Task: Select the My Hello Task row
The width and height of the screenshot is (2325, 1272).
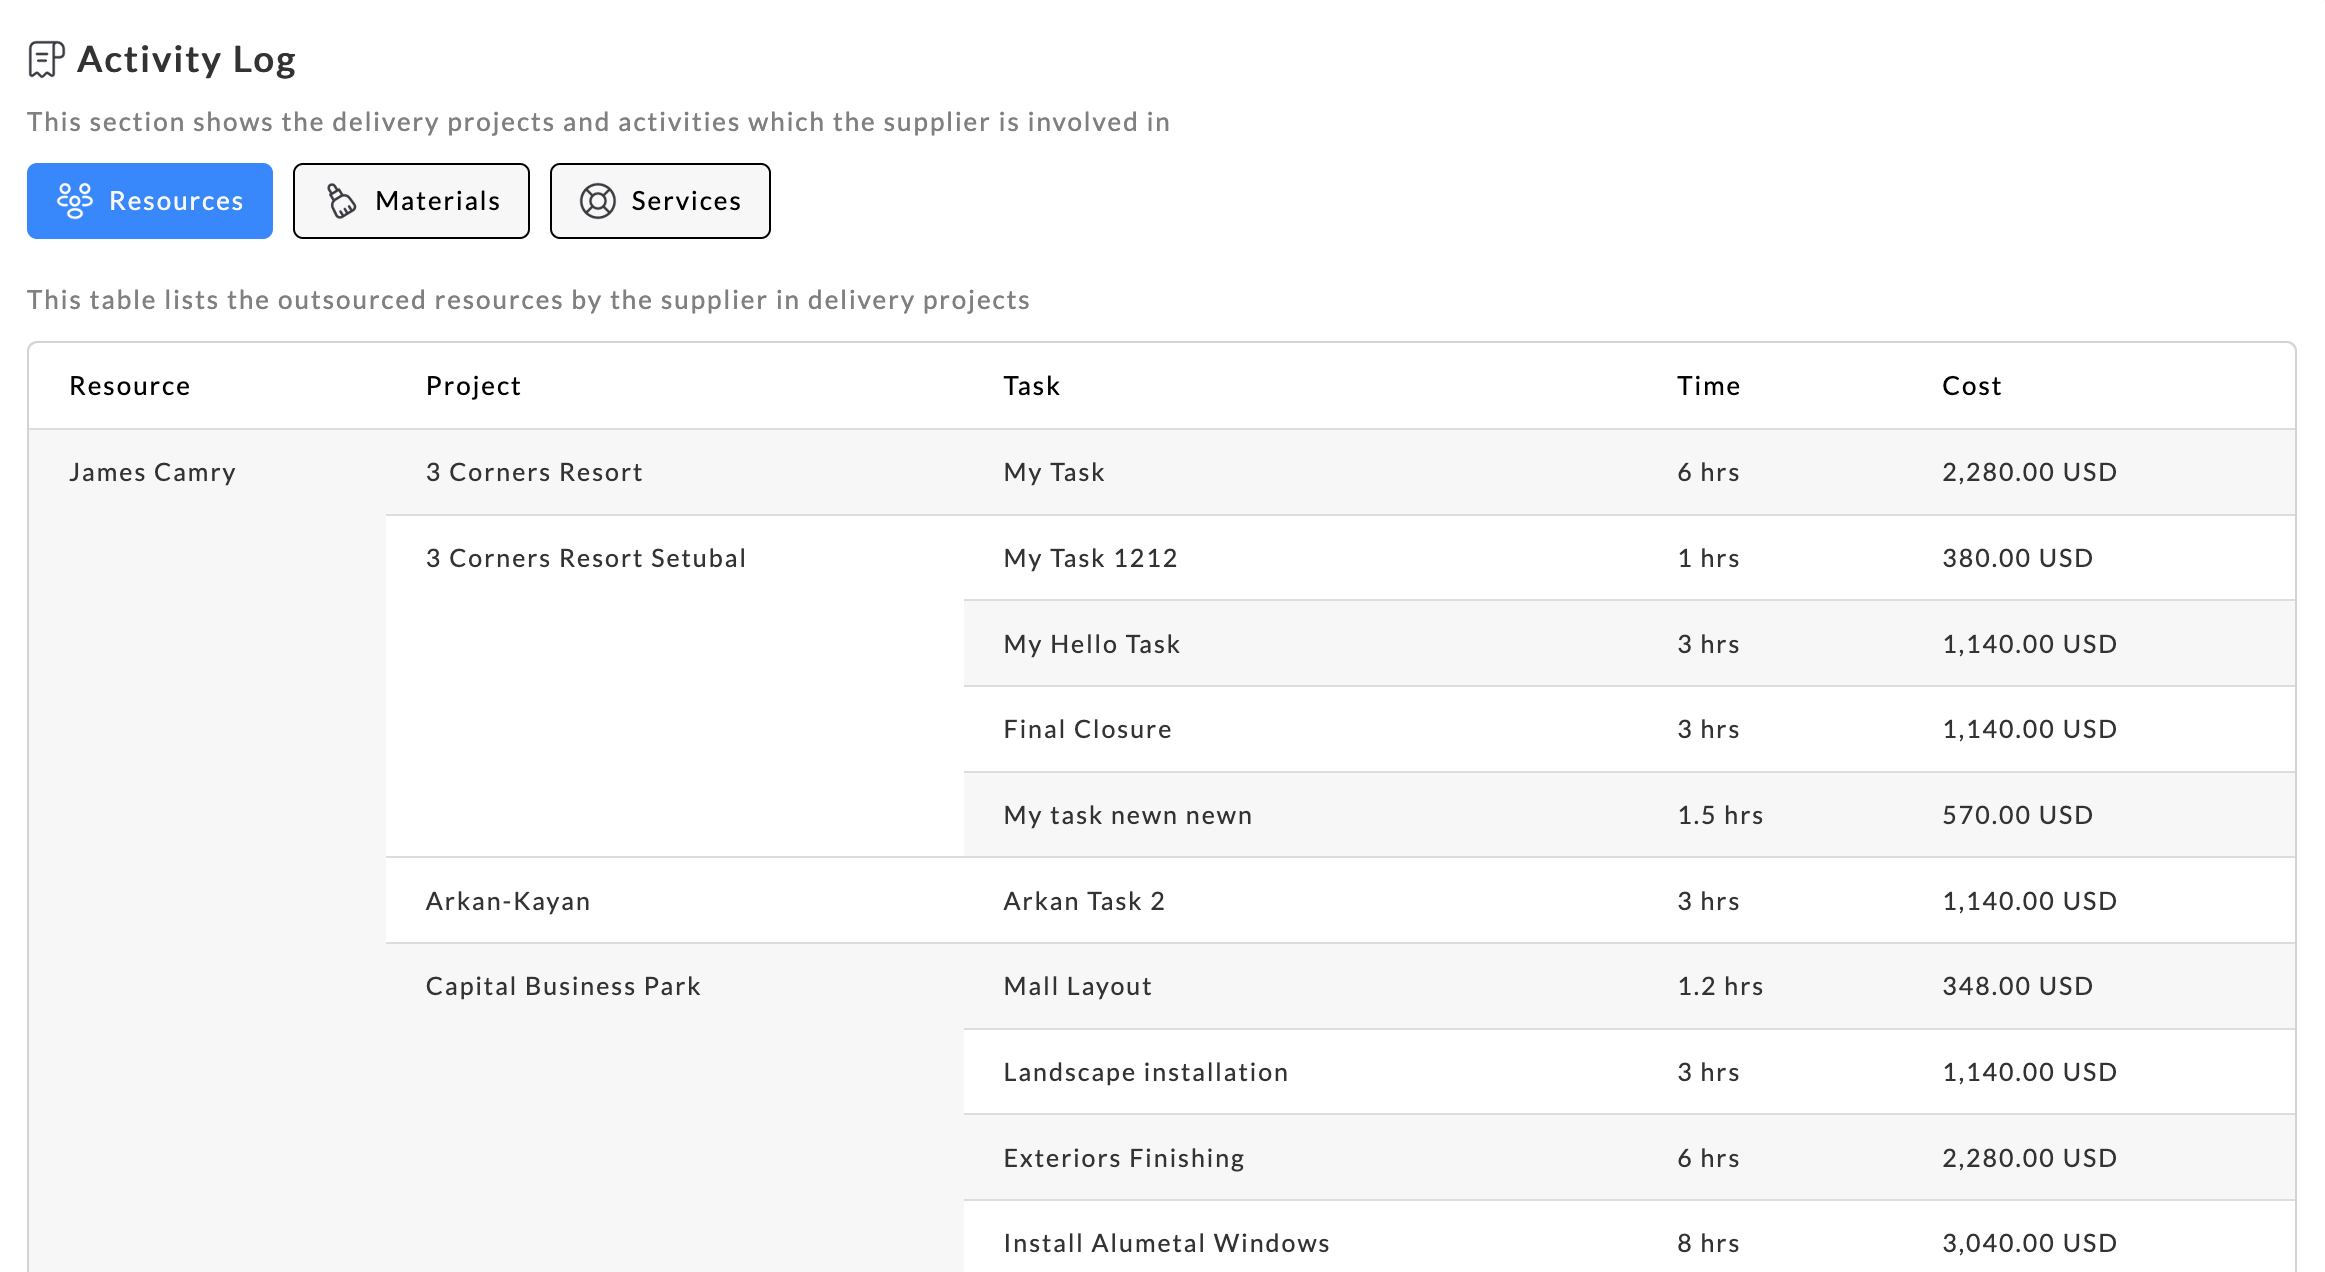Action: pos(1092,644)
